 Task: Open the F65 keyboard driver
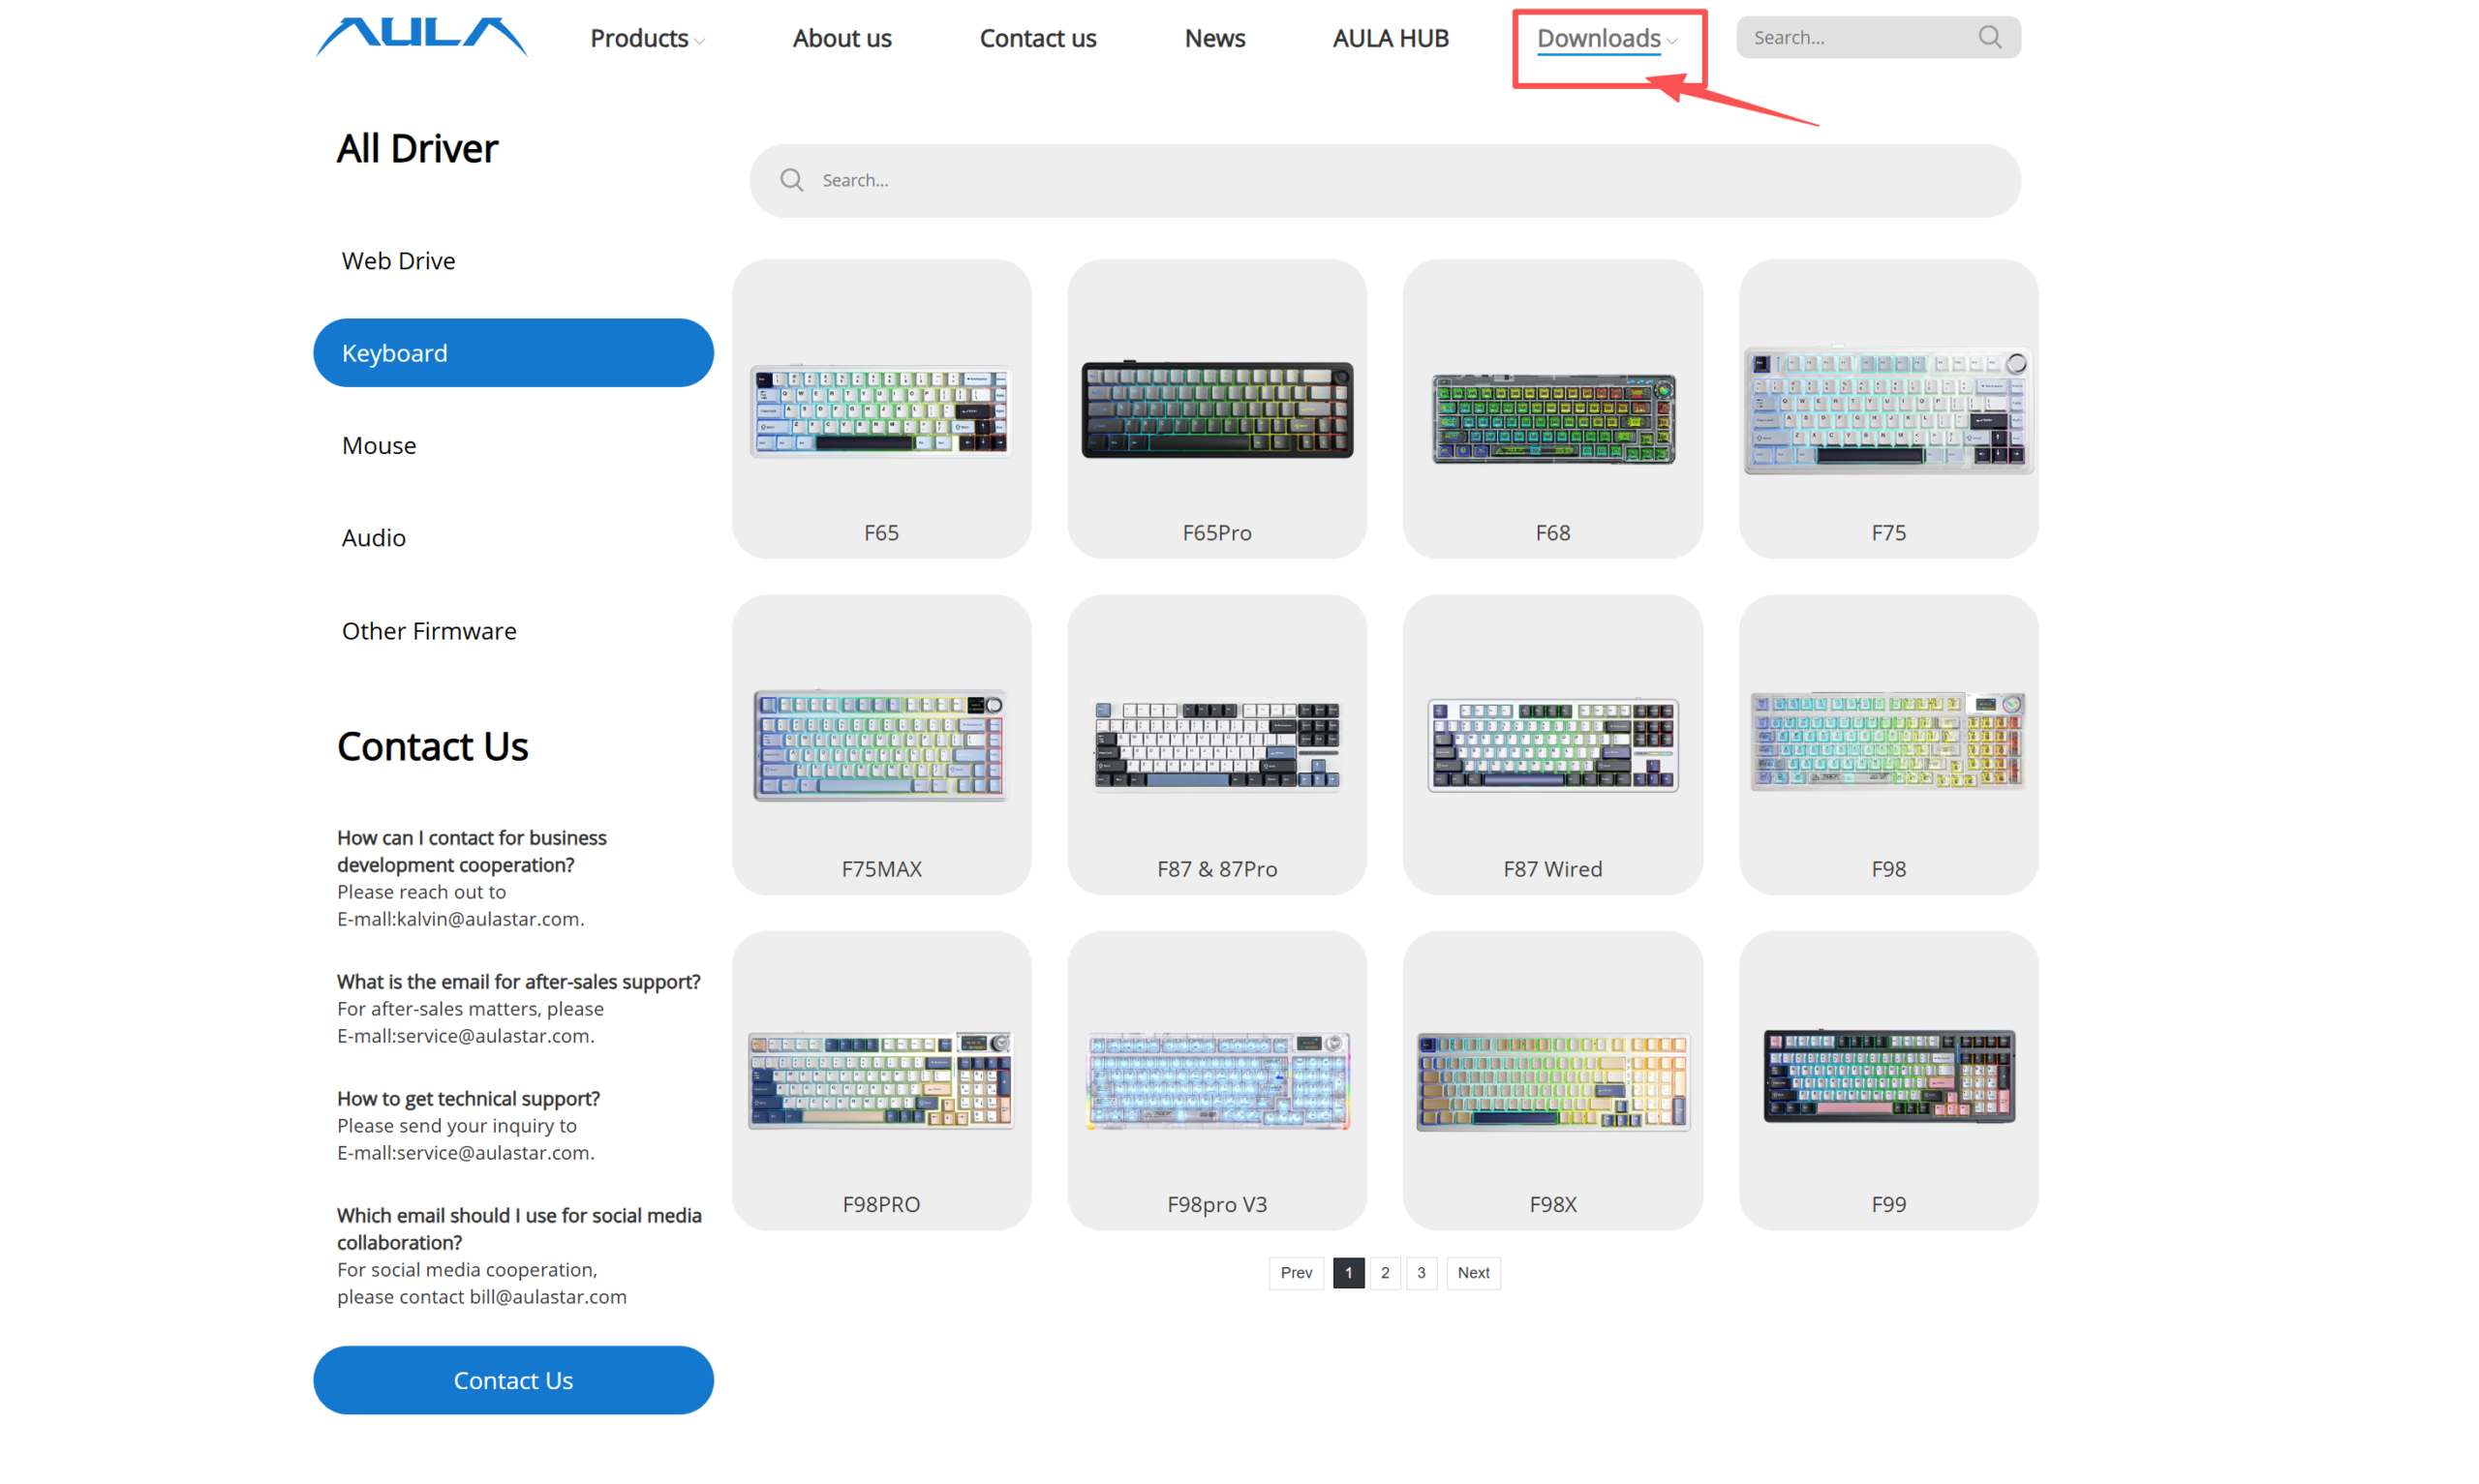(x=881, y=409)
